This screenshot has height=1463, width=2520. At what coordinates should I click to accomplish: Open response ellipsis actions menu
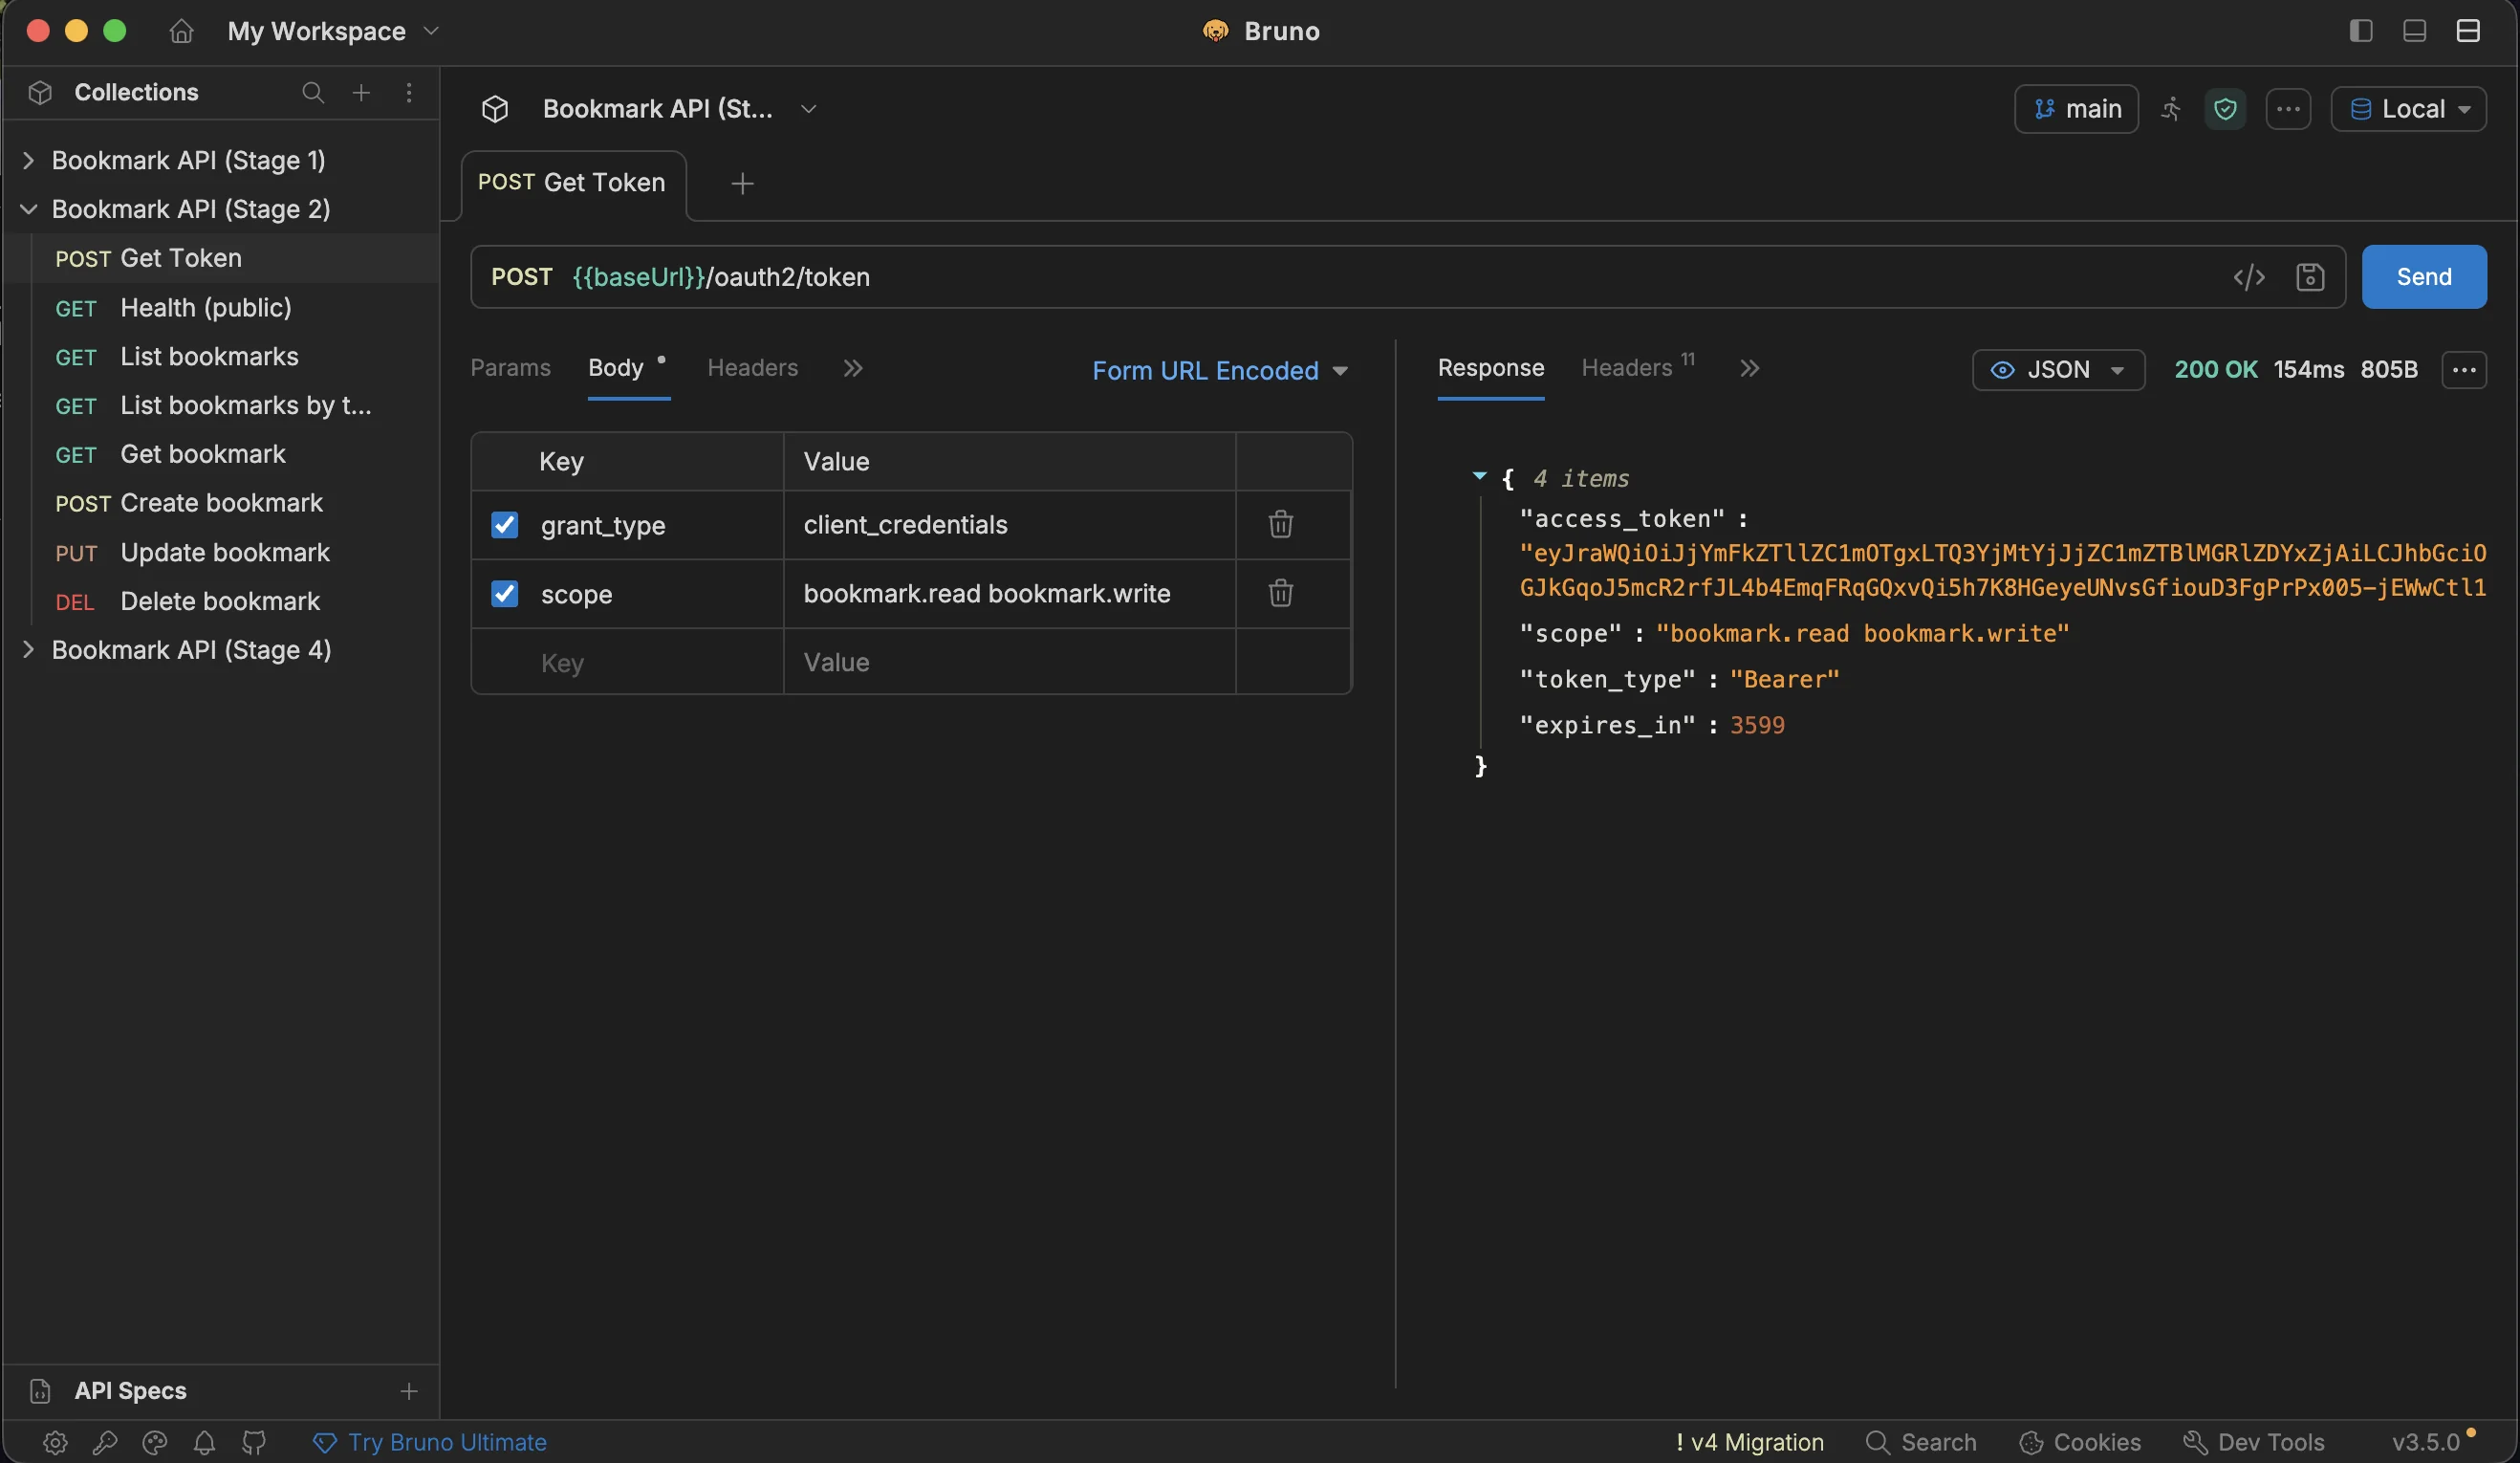pyautogui.click(x=2464, y=370)
